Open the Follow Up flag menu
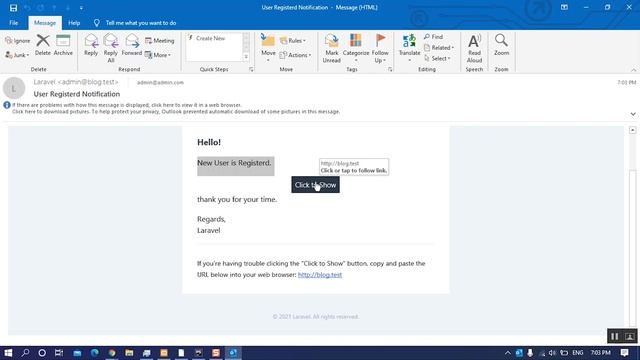Screen dimensions: 640x360 [x=380, y=48]
